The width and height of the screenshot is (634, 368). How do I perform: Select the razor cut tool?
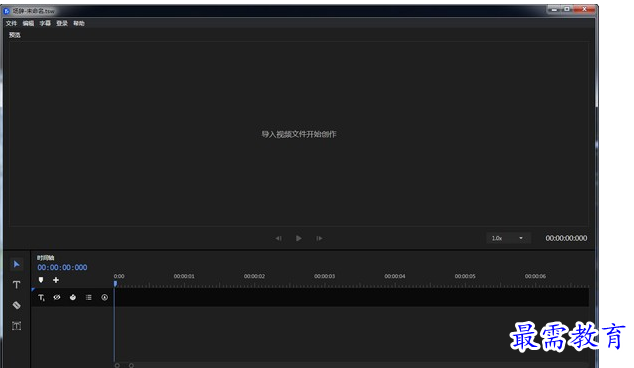click(17, 305)
